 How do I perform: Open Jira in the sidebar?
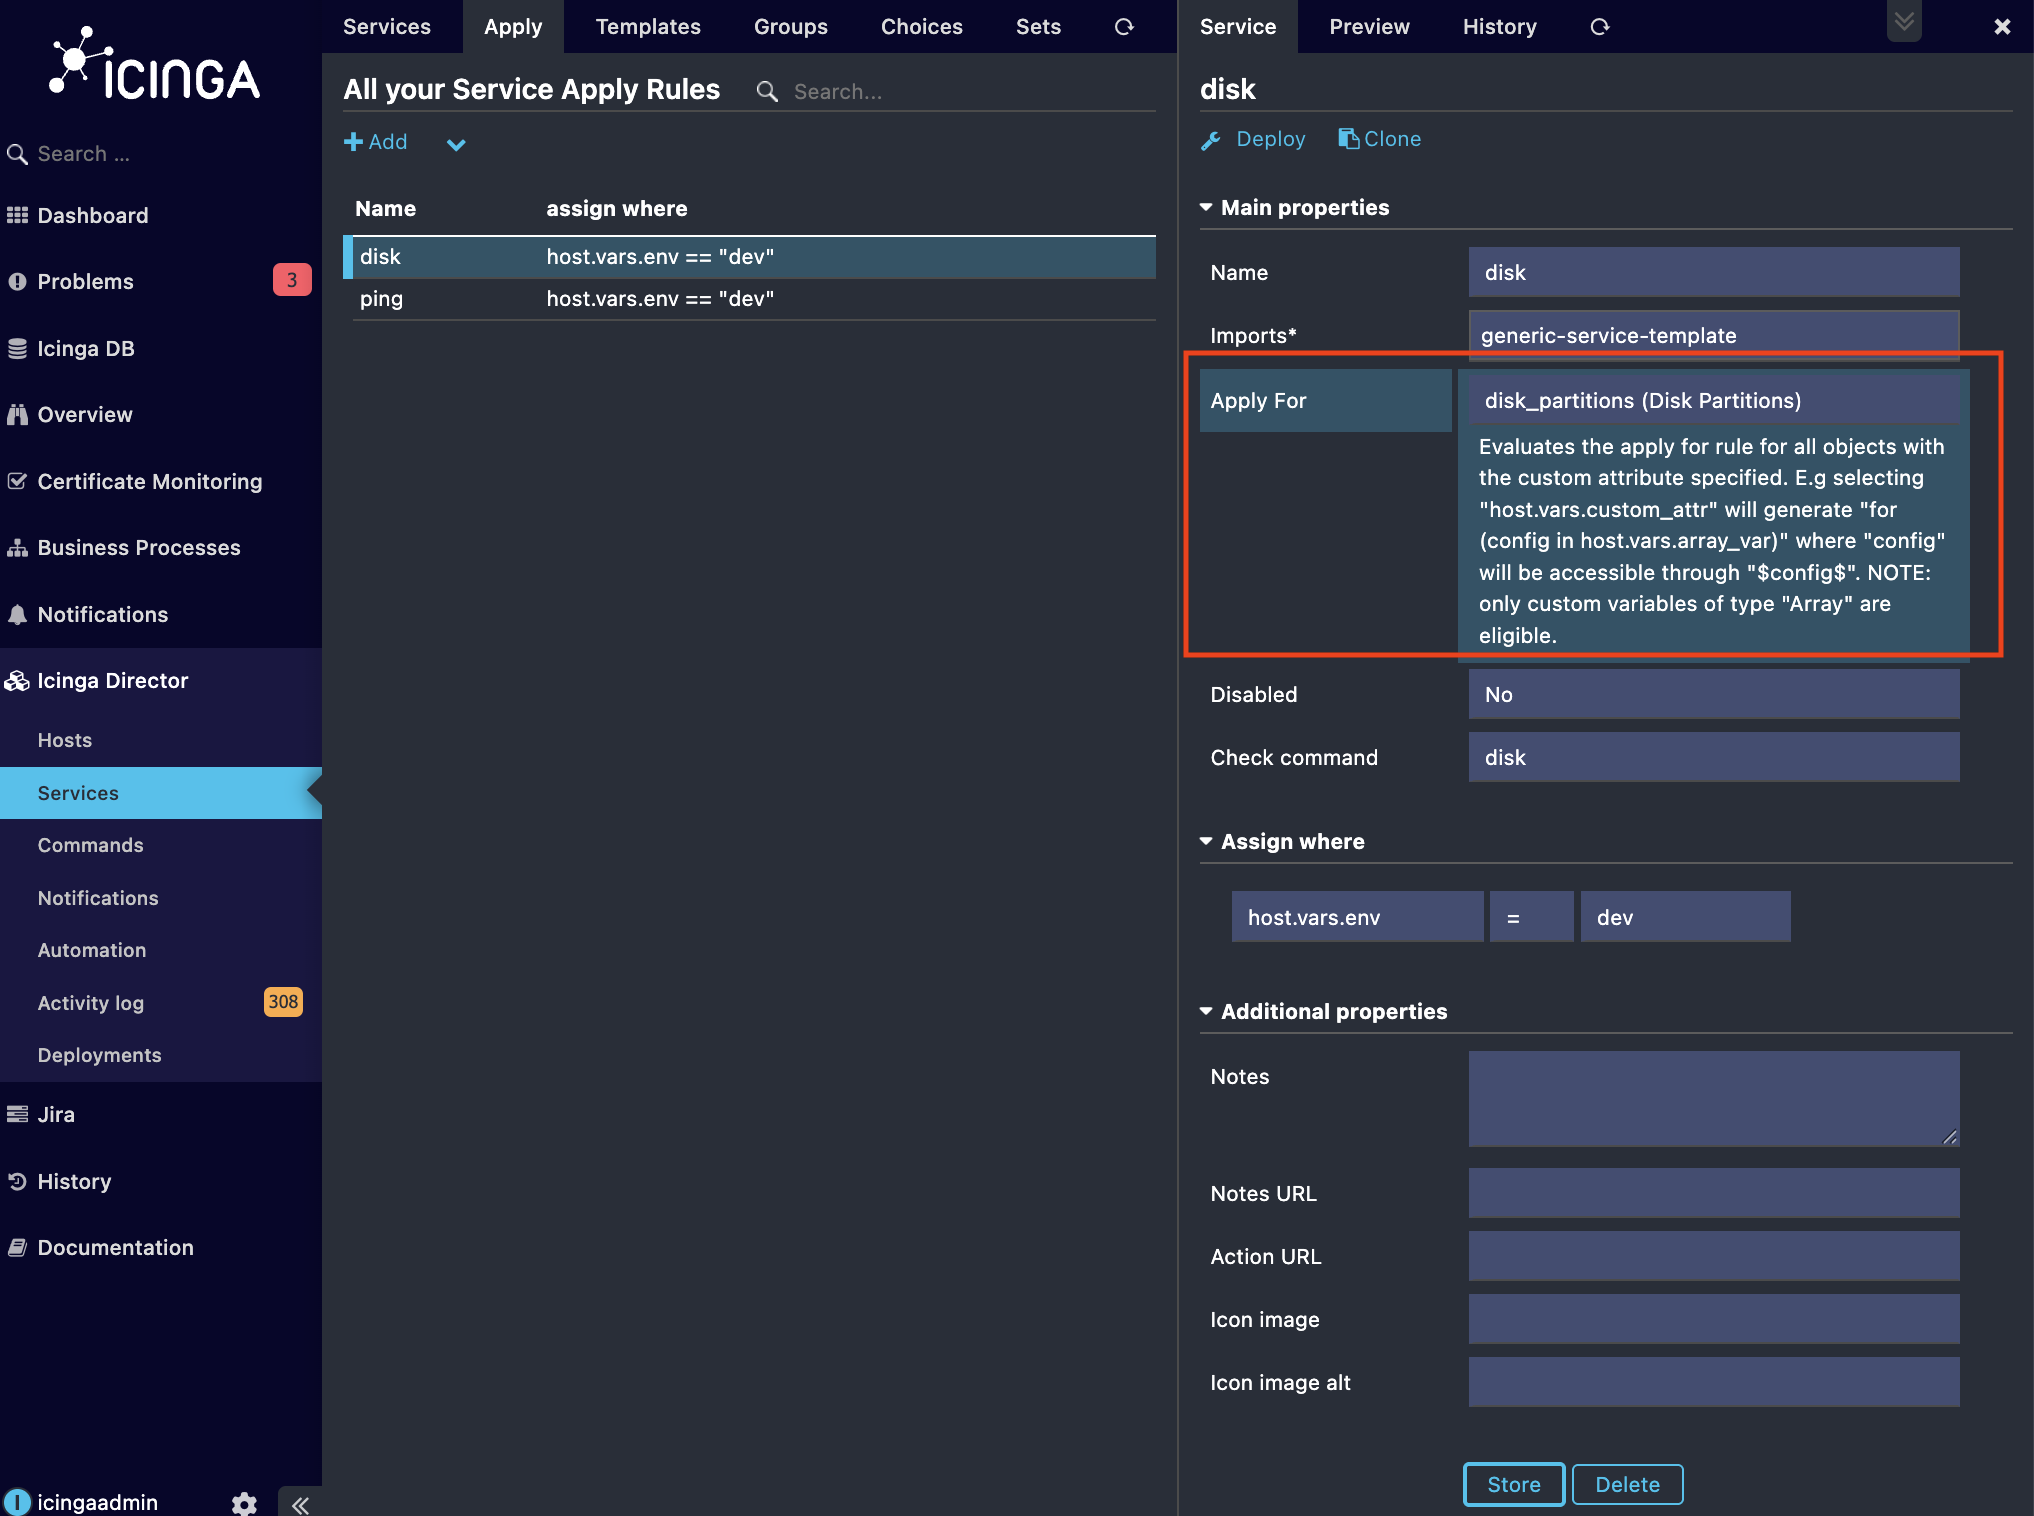pos(56,1114)
